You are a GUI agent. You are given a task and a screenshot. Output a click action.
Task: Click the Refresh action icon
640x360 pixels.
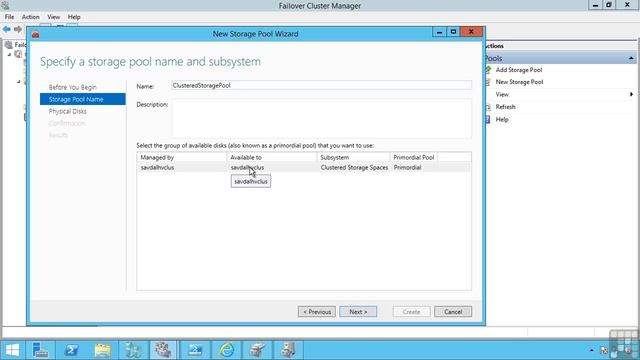point(488,107)
